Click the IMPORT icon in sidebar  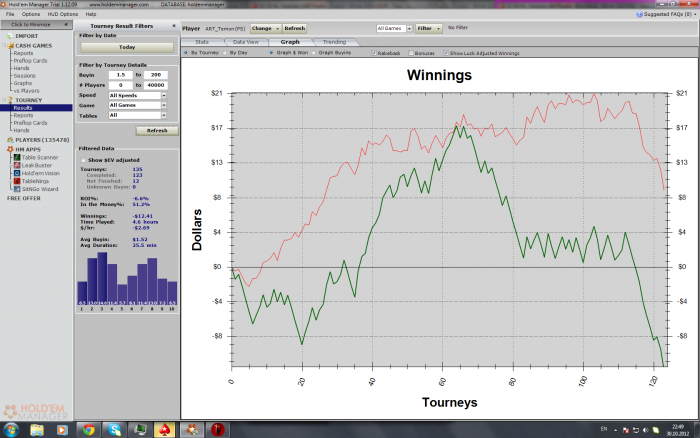10,36
